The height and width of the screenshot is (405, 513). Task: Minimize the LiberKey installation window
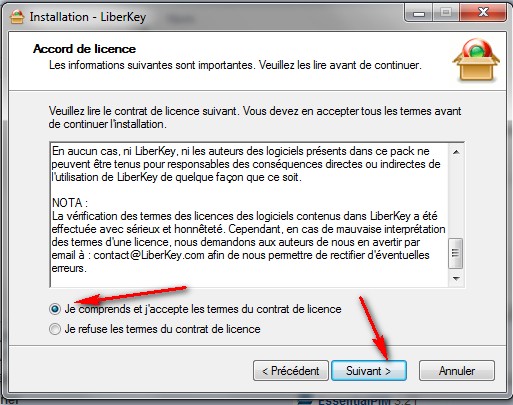[419, 14]
